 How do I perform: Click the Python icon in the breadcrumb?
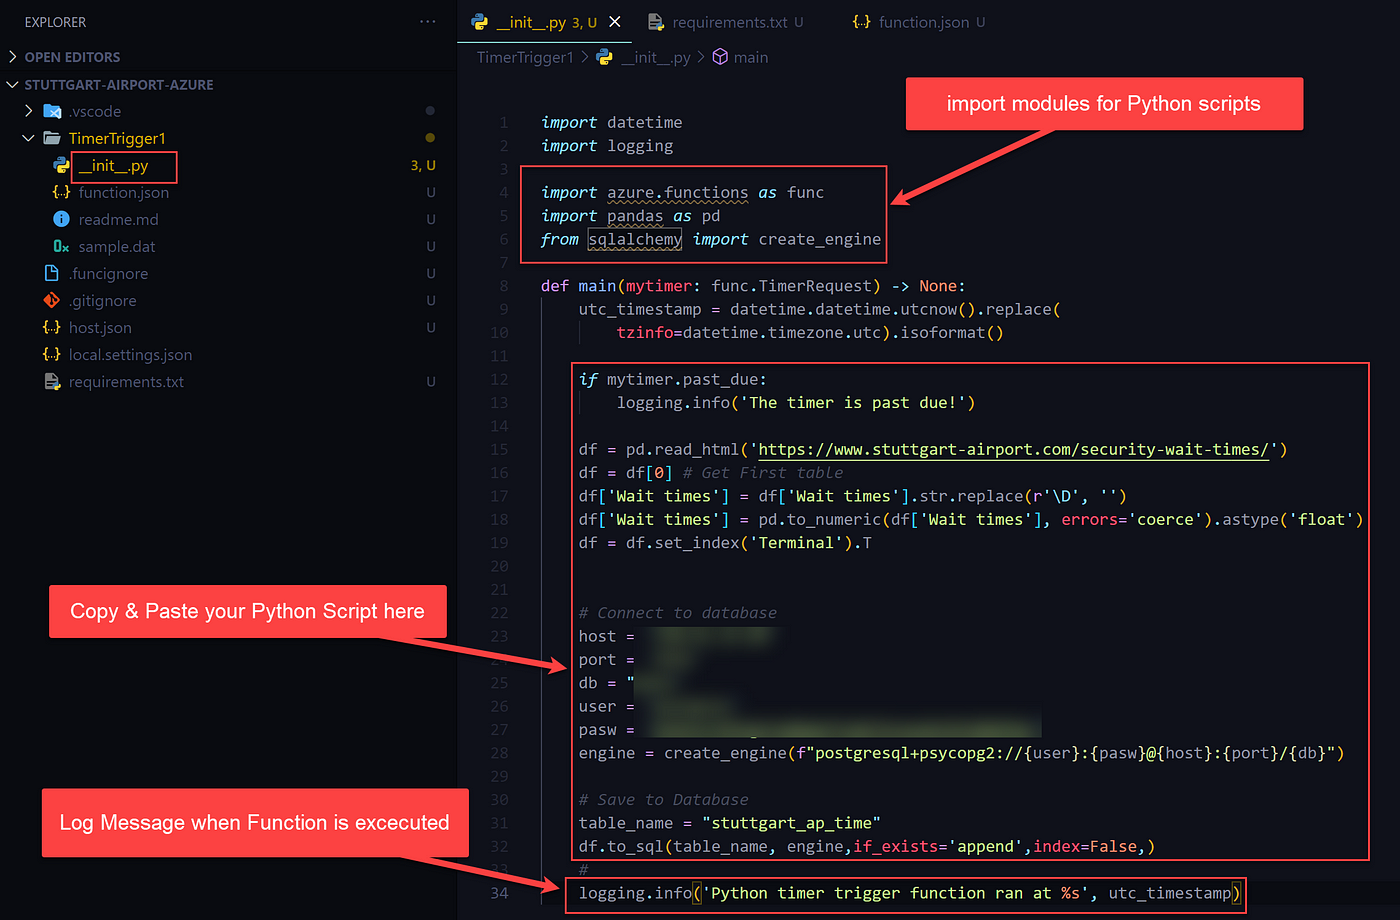pyautogui.click(x=605, y=57)
